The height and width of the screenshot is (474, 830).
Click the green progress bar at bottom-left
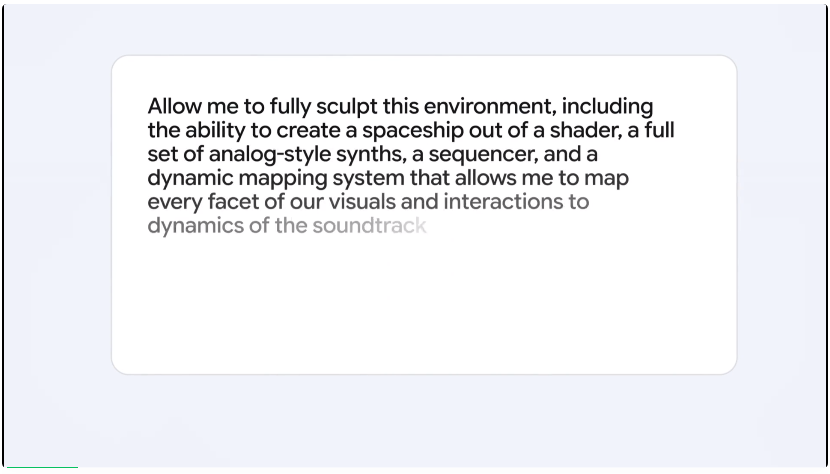pos(40,468)
